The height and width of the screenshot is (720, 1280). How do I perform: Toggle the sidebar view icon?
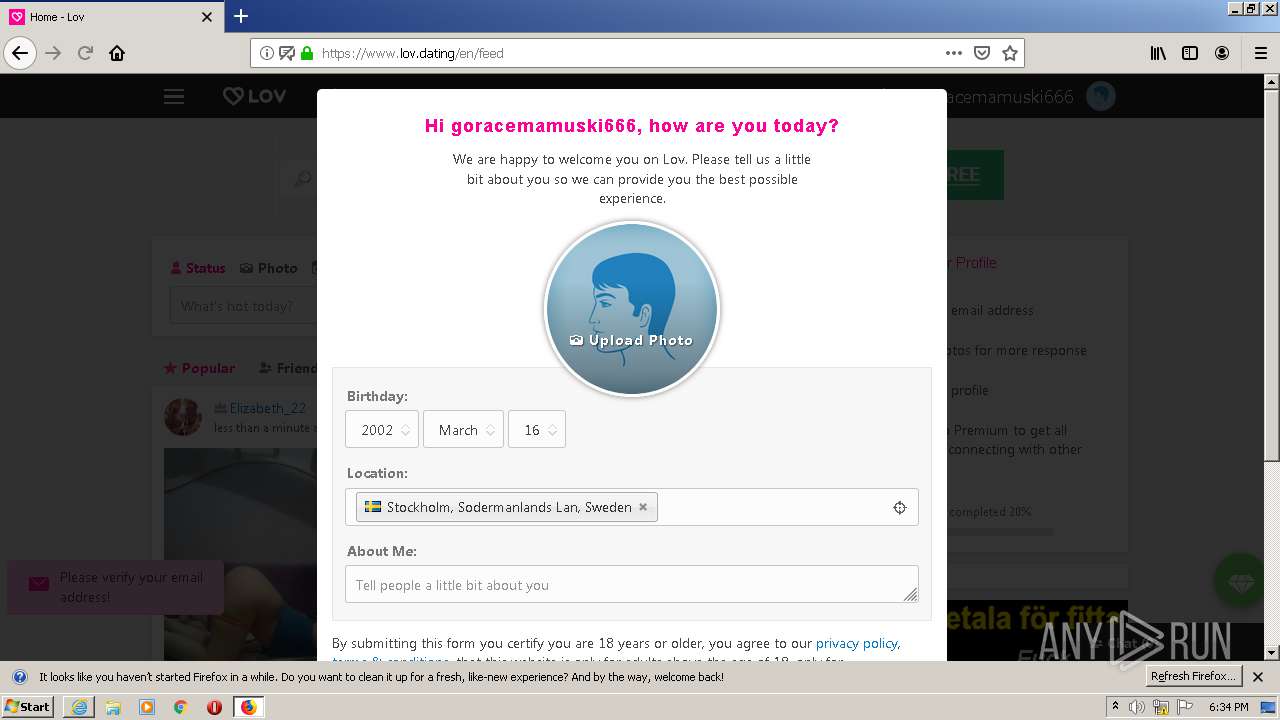tap(1190, 53)
